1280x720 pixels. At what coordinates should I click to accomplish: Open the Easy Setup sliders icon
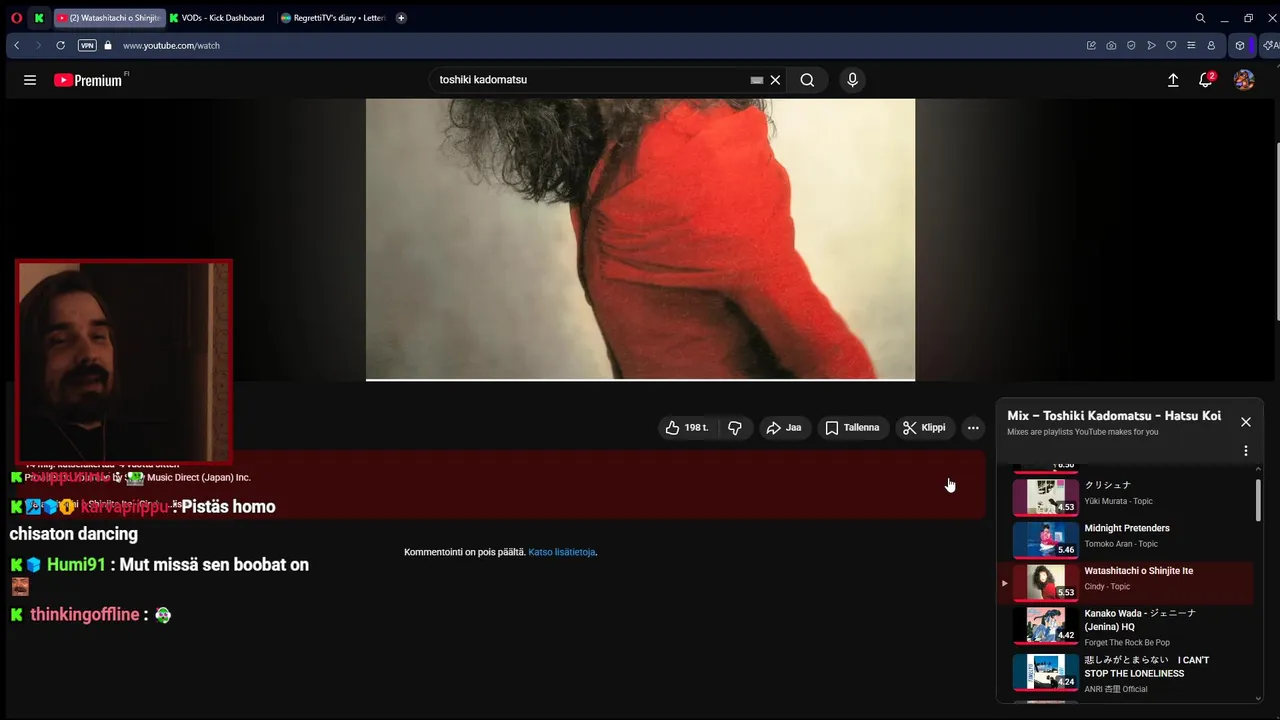(1191, 45)
